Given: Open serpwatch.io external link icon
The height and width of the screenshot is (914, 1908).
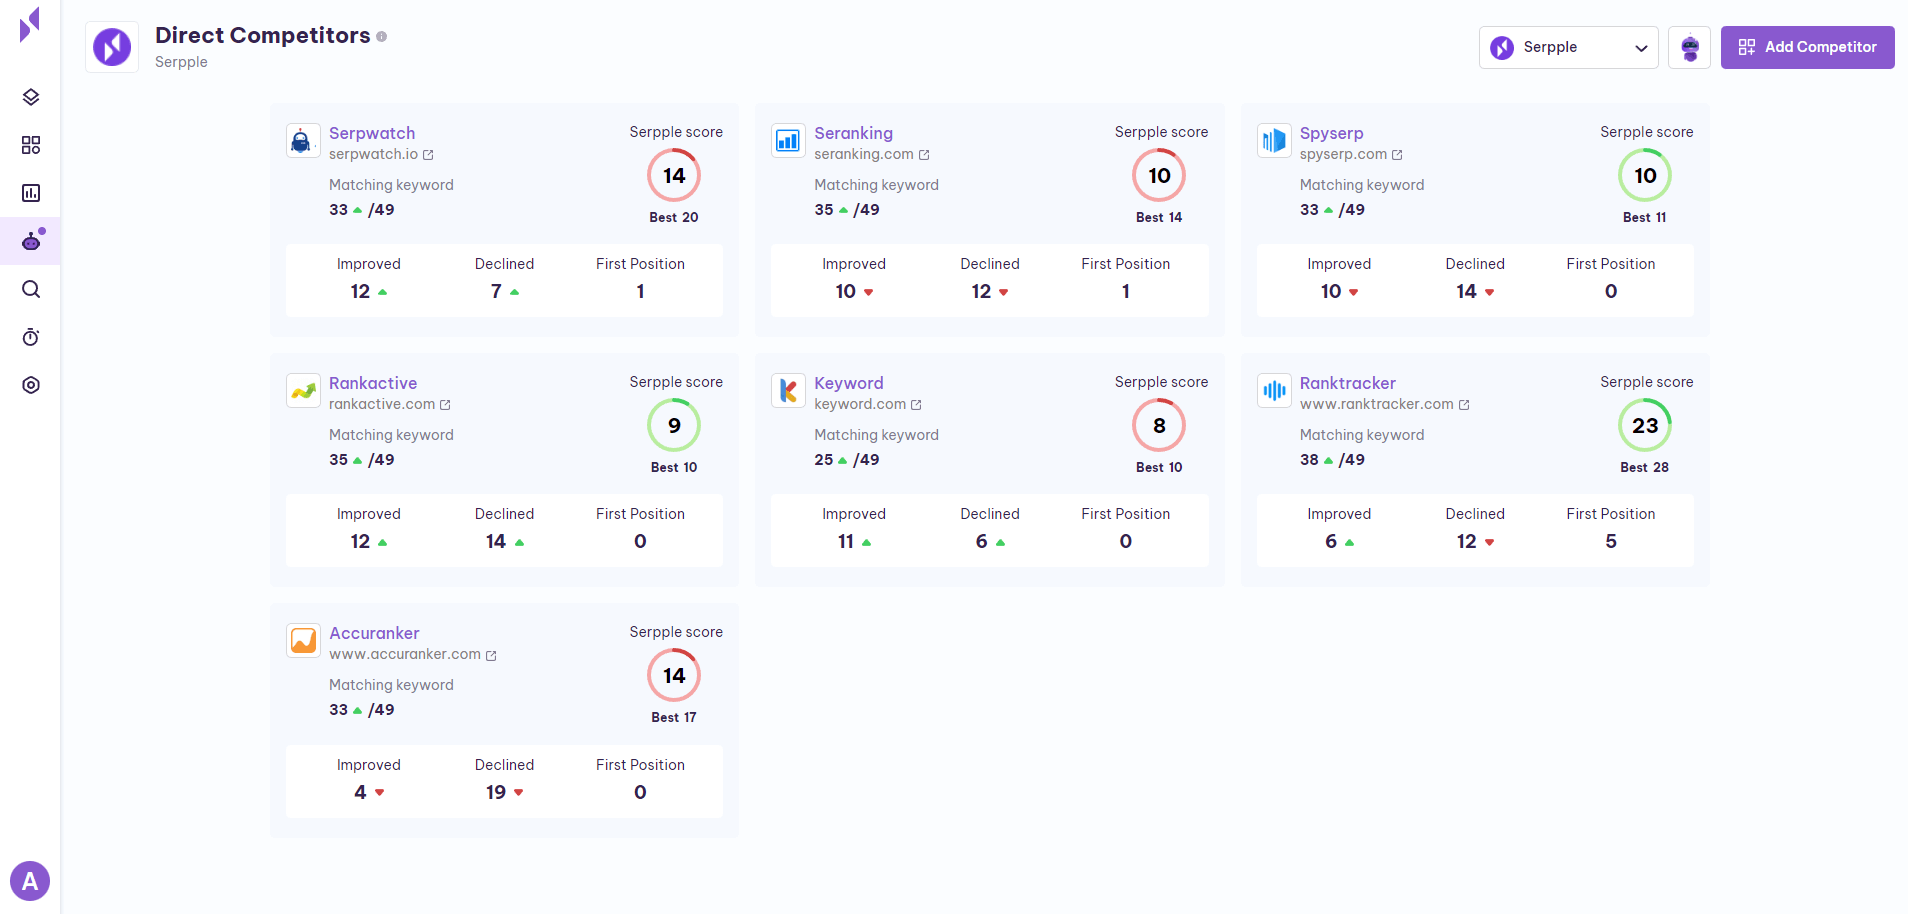Looking at the screenshot, I should click(x=428, y=155).
